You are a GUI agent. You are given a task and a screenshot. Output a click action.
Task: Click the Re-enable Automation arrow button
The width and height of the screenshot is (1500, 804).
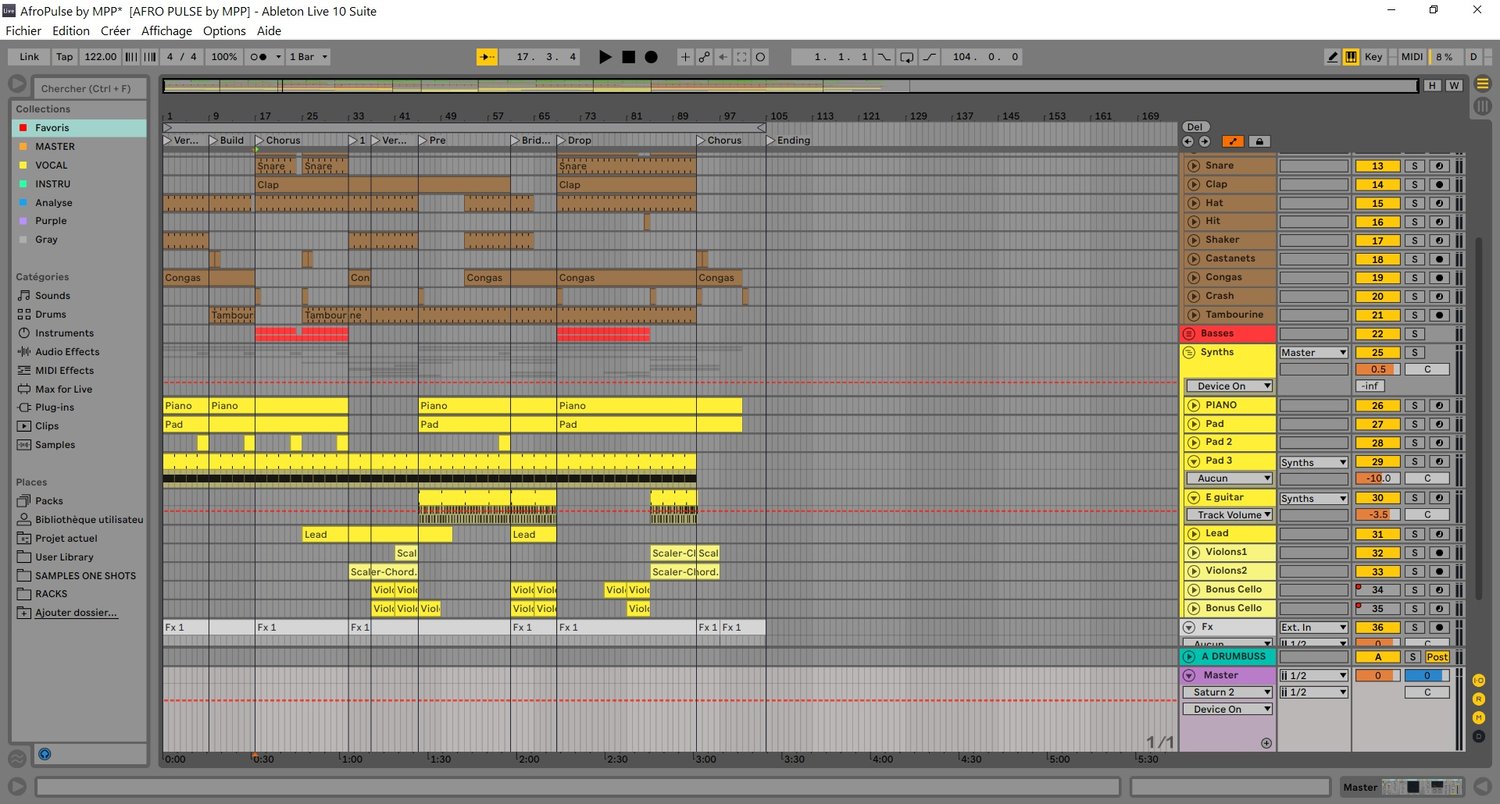(723, 57)
